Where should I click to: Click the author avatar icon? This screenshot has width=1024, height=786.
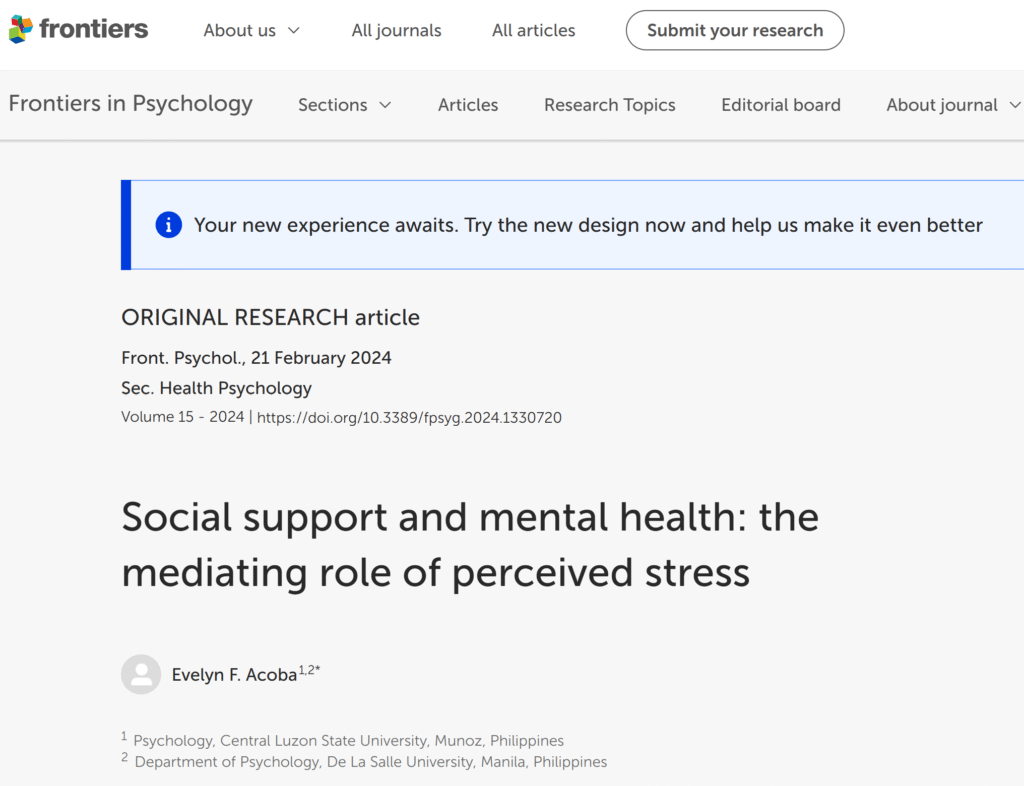coord(141,674)
